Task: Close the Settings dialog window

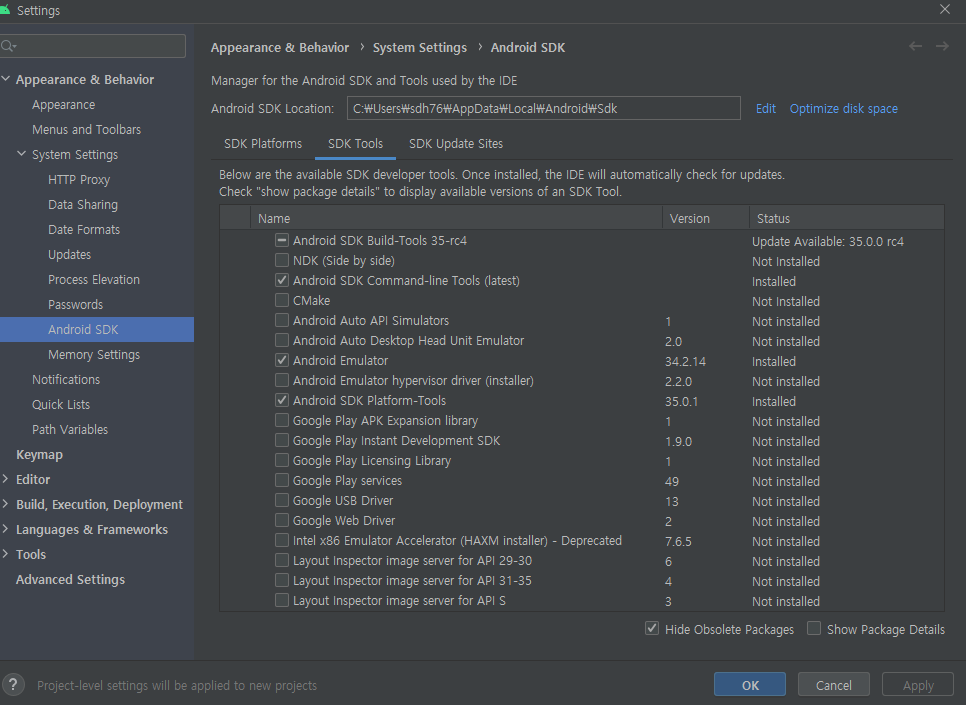Action: [x=944, y=9]
